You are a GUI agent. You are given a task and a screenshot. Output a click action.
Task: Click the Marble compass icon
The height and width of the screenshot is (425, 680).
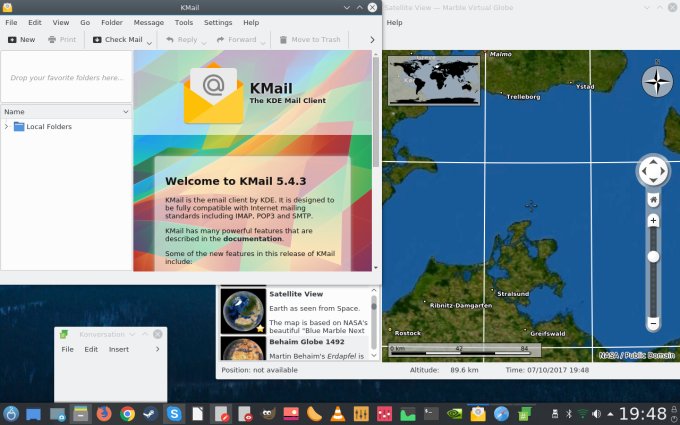tap(656, 81)
